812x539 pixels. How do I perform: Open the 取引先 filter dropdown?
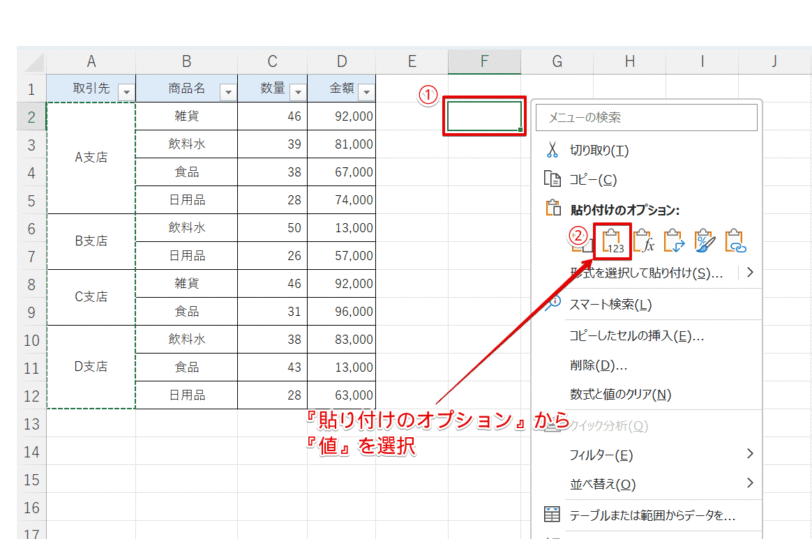click(126, 92)
